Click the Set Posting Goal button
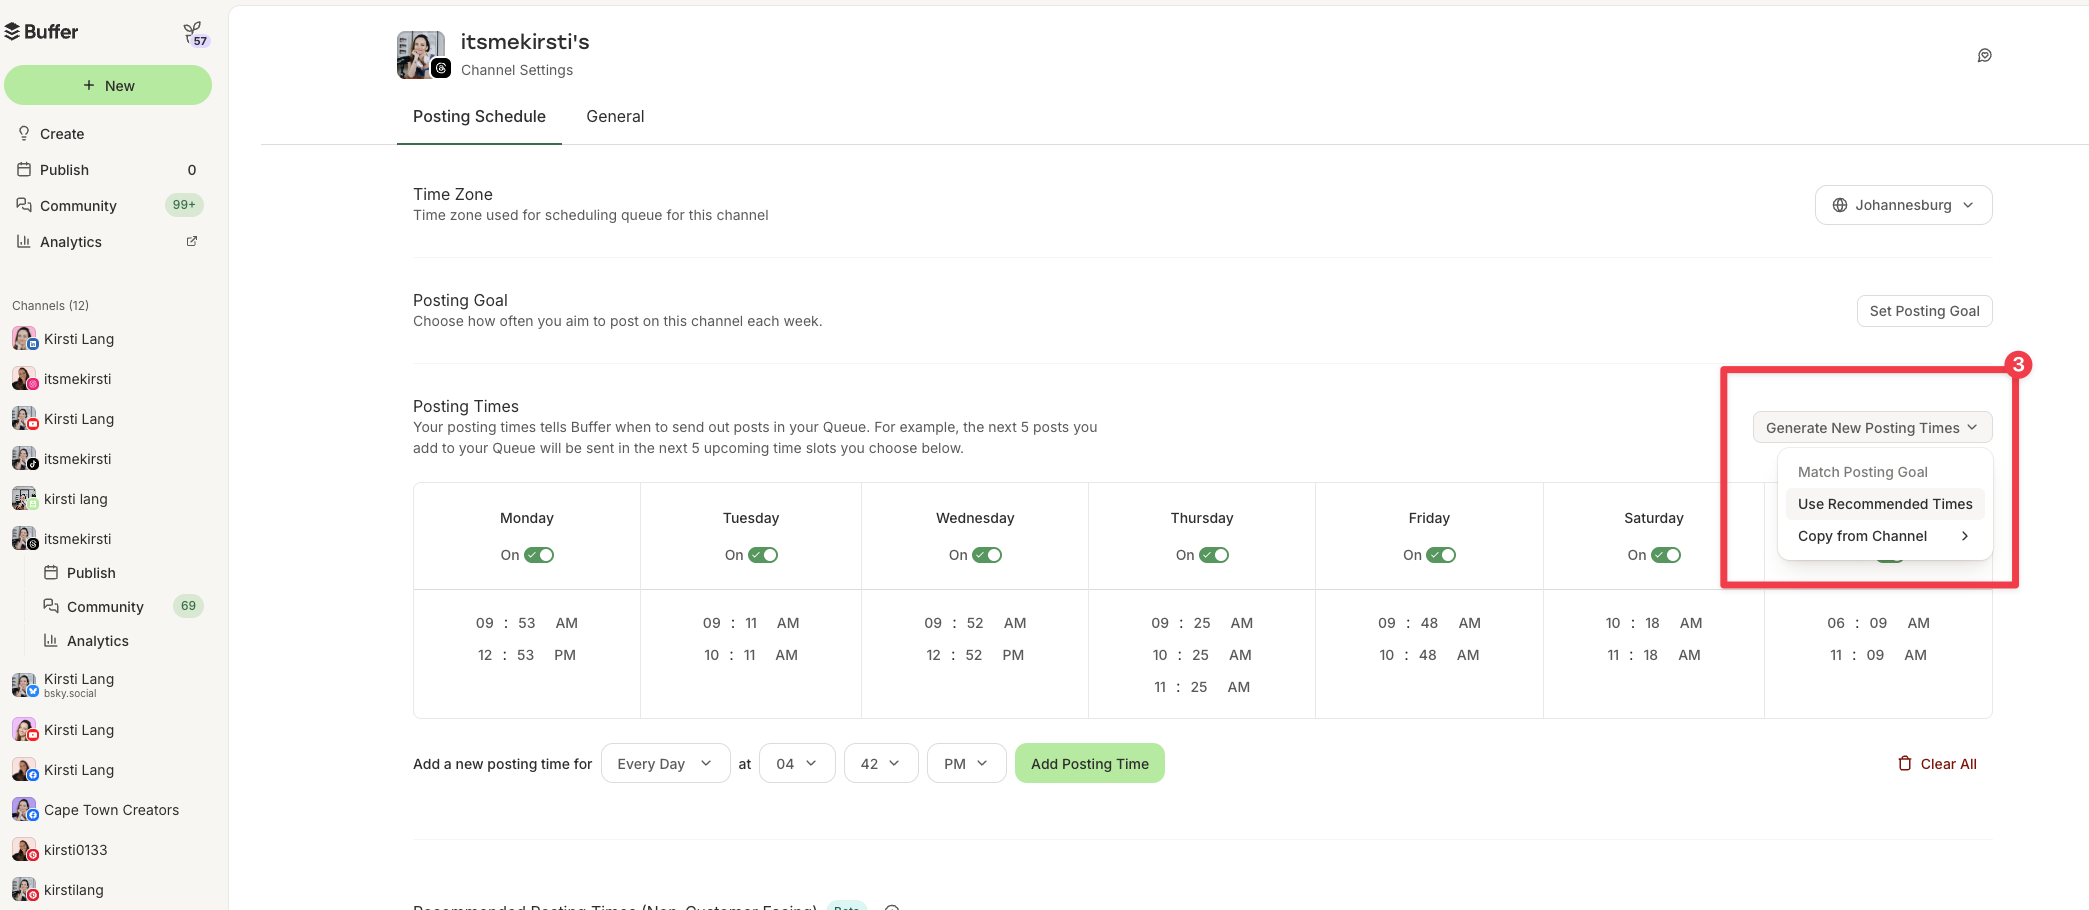Viewport: 2089px width, 910px height. pyautogui.click(x=1923, y=311)
